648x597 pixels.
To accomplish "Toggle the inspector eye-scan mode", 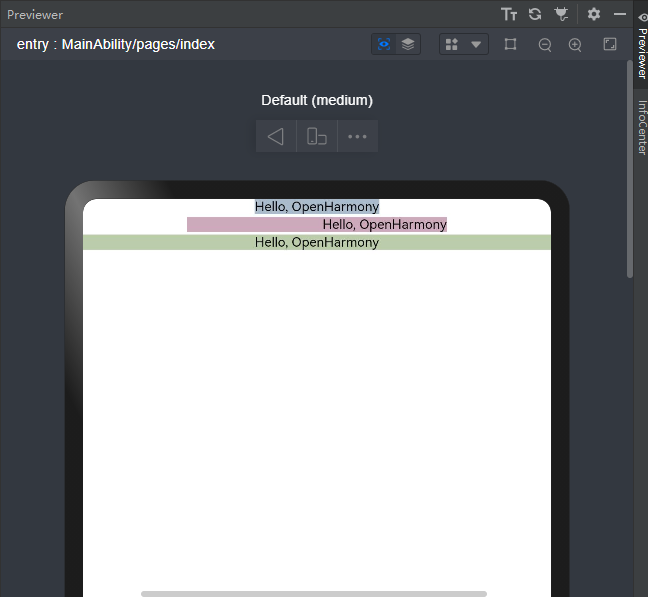I will [x=384, y=44].
